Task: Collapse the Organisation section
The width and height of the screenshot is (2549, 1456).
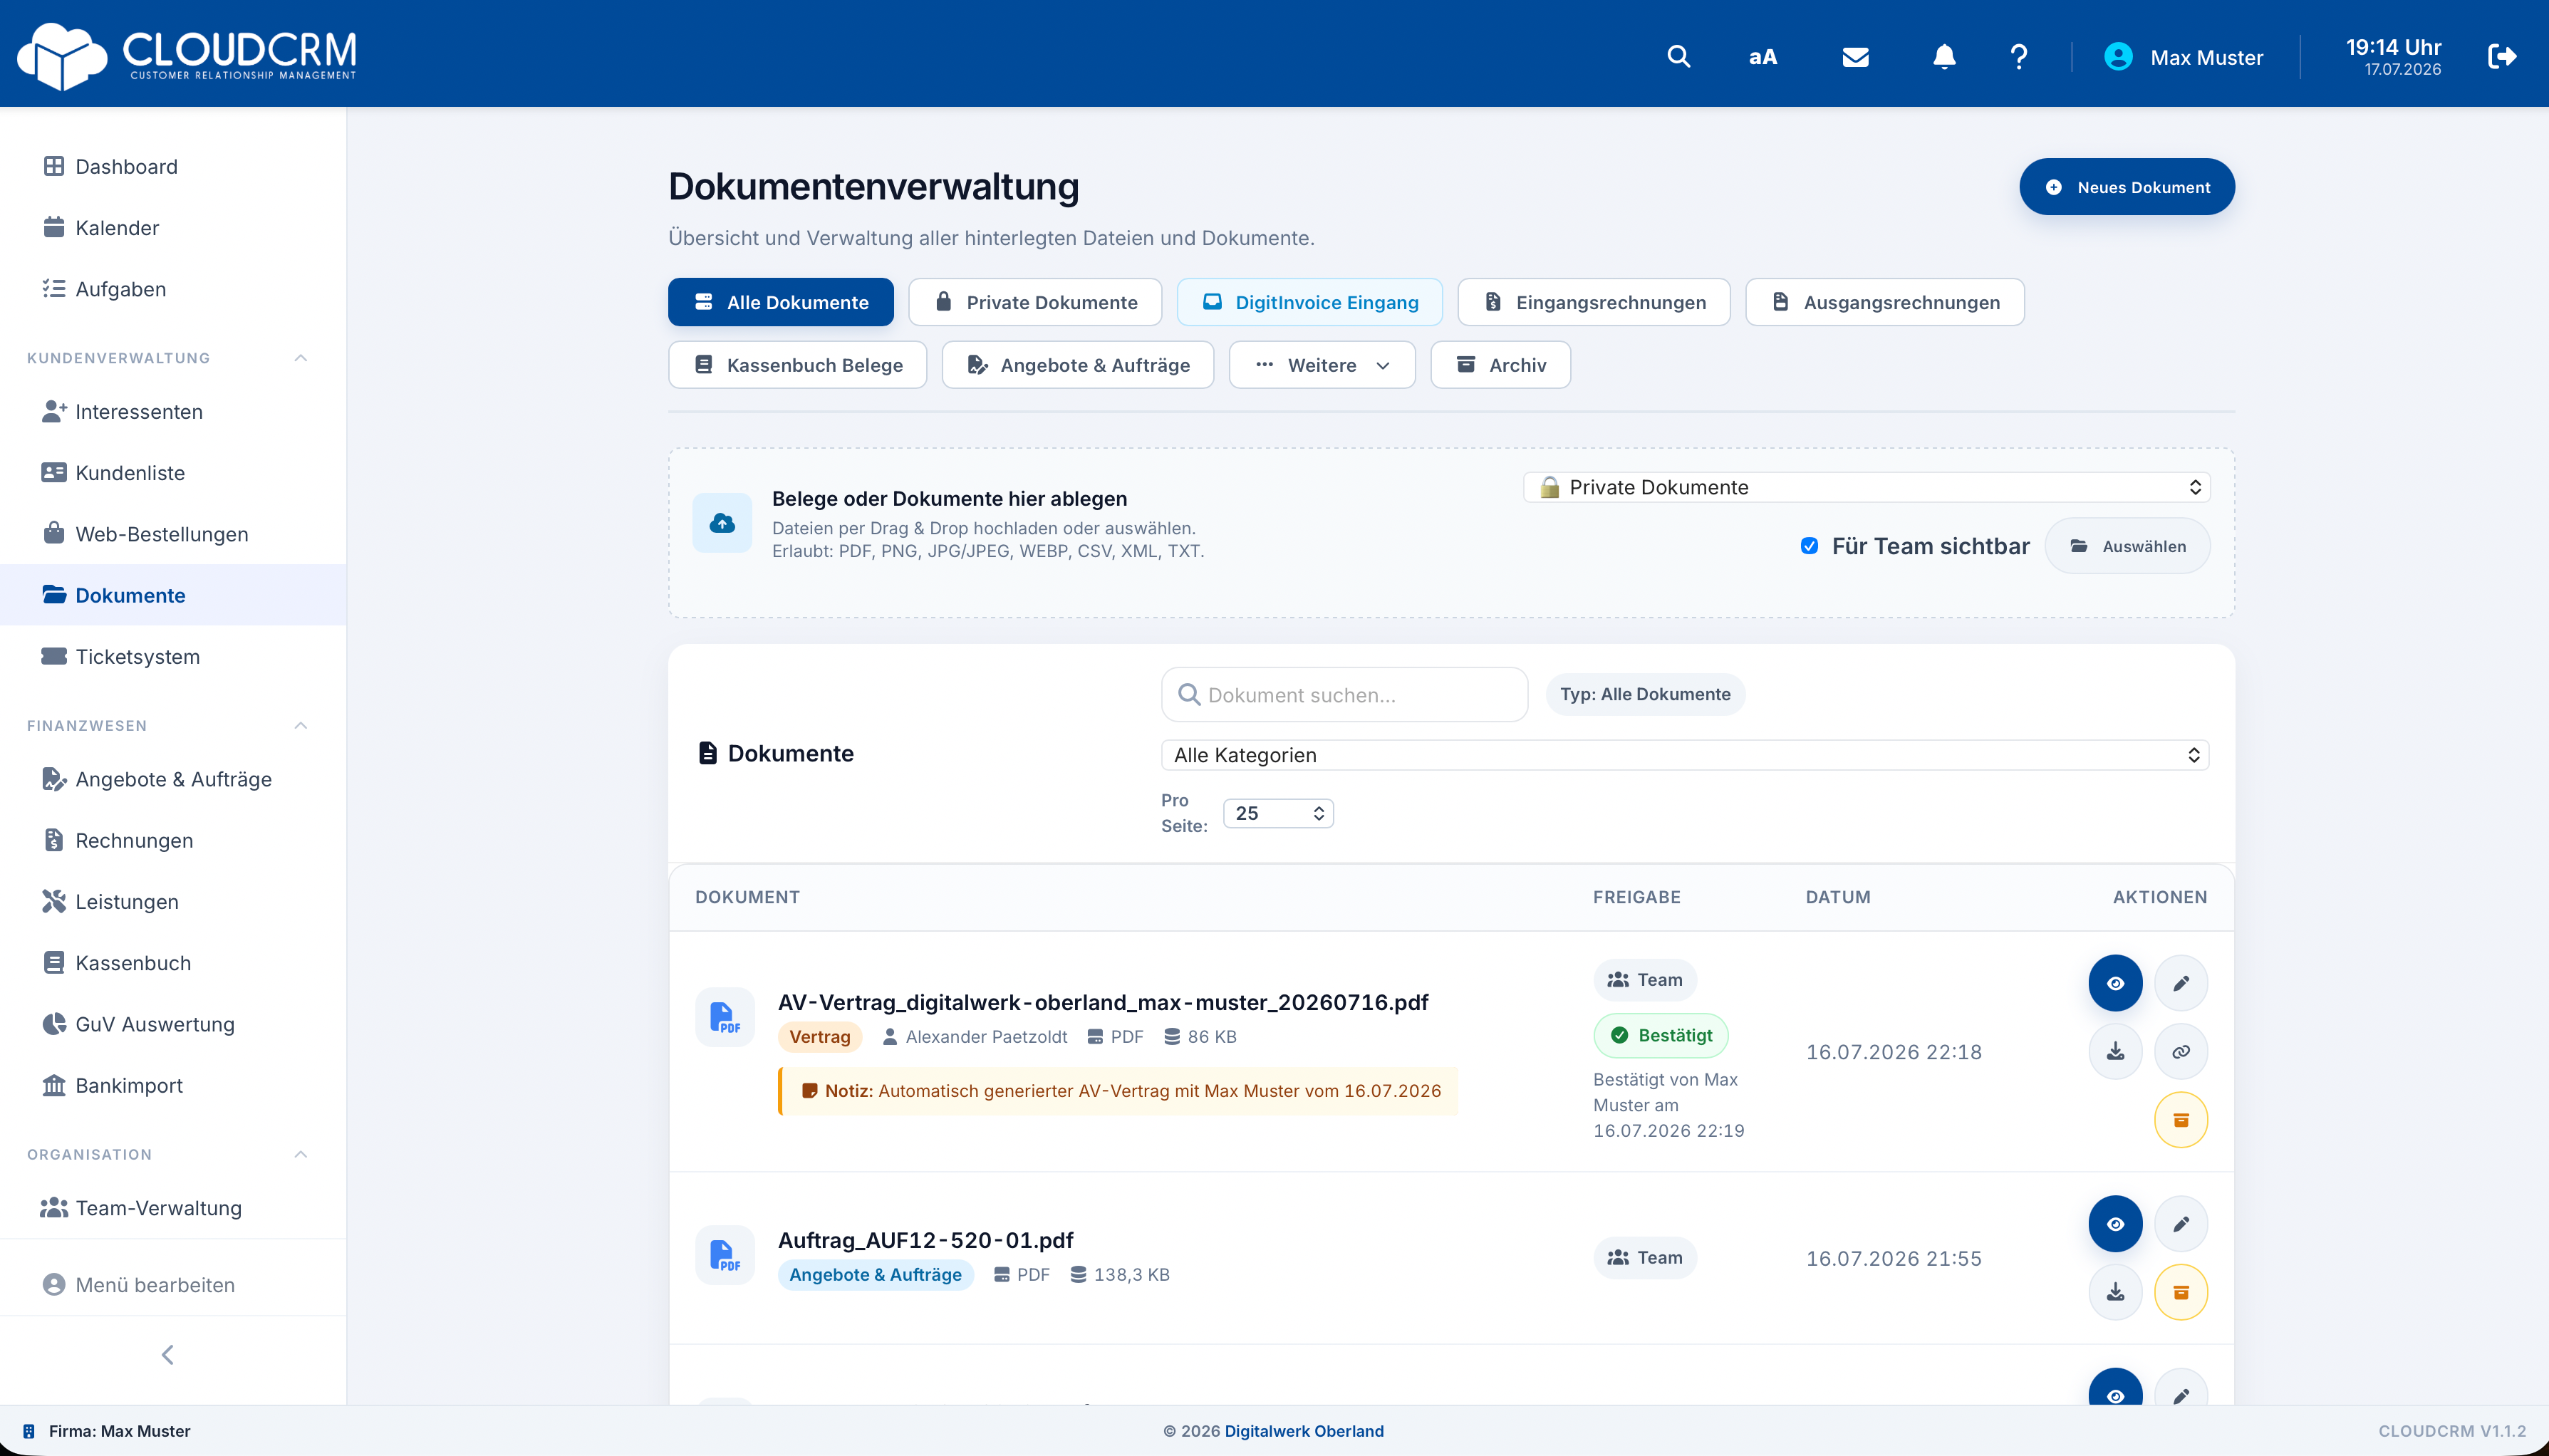Action: [301, 1154]
